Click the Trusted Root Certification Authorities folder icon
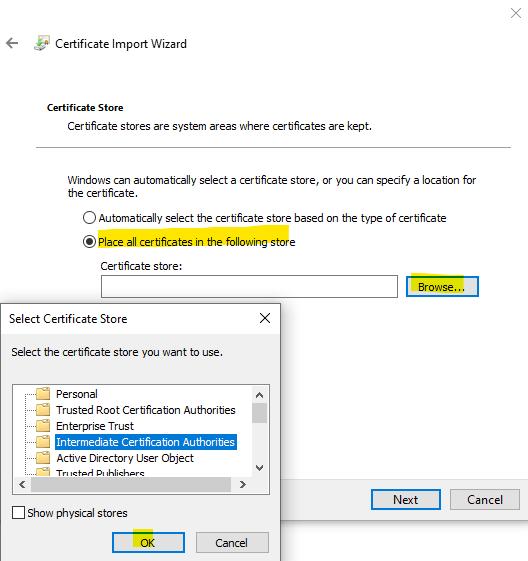Viewport: 528px width, 561px height. tap(43, 409)
